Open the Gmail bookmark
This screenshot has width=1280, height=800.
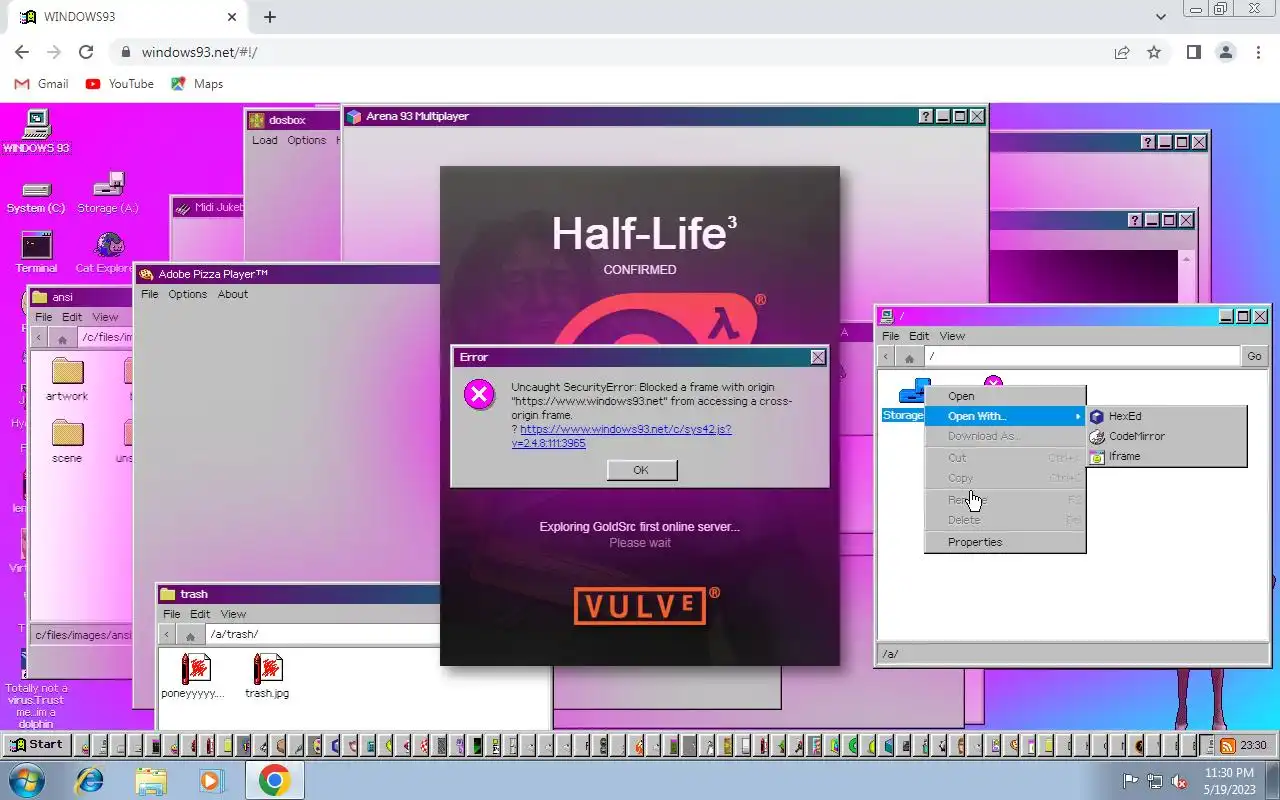pyautogui.click(x=42, y=84)
